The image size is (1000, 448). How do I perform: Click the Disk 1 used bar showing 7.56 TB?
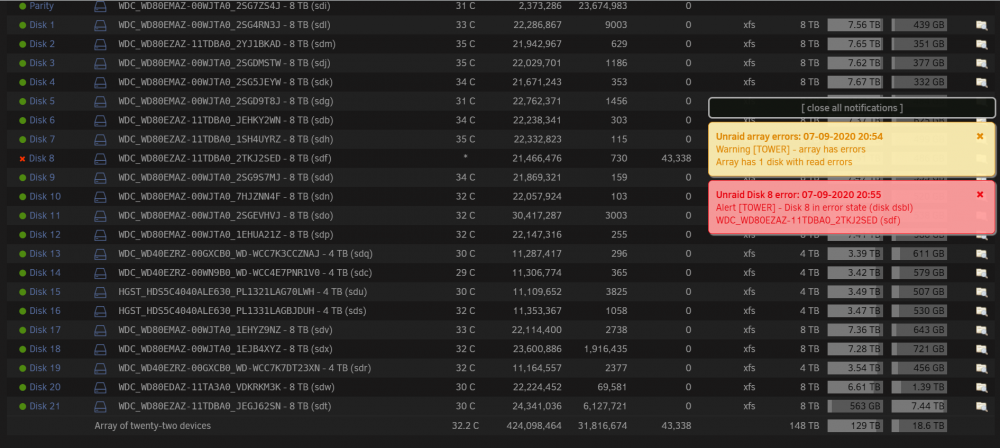pyautogui.click(x=855, y=25)
